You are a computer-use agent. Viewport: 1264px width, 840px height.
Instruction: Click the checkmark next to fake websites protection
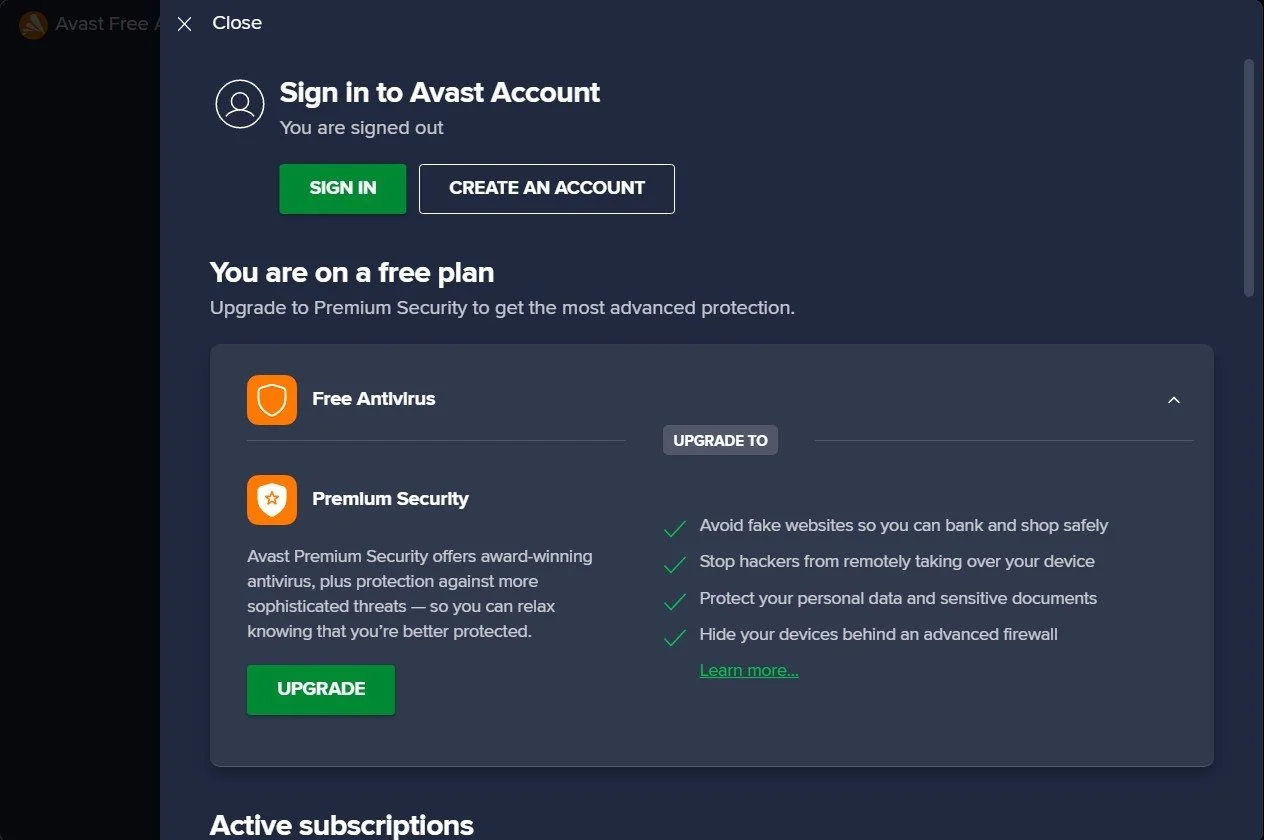pos(674,528)
